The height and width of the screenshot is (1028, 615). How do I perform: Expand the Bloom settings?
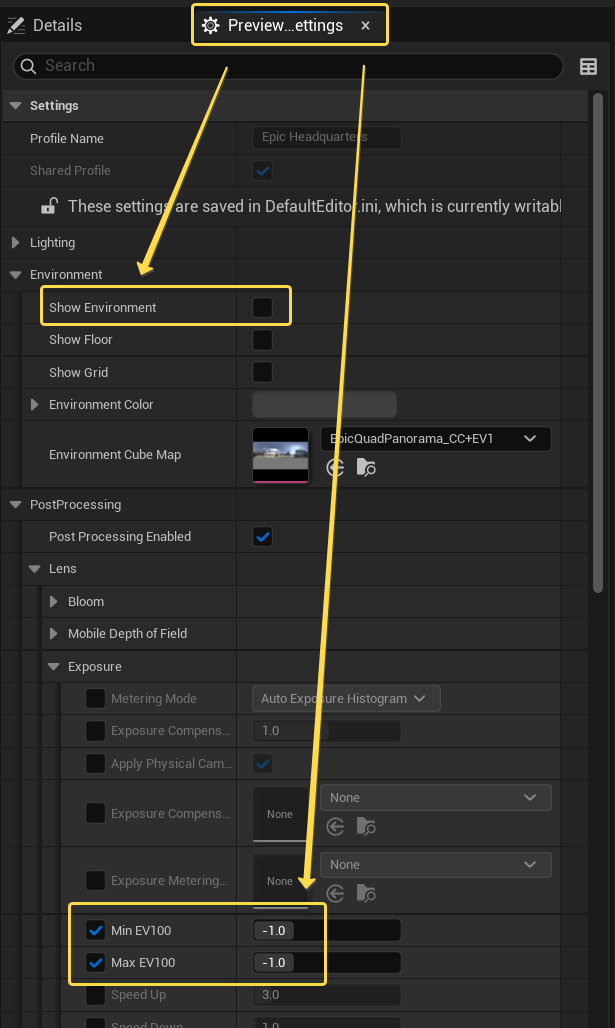[x=54, y=601]
